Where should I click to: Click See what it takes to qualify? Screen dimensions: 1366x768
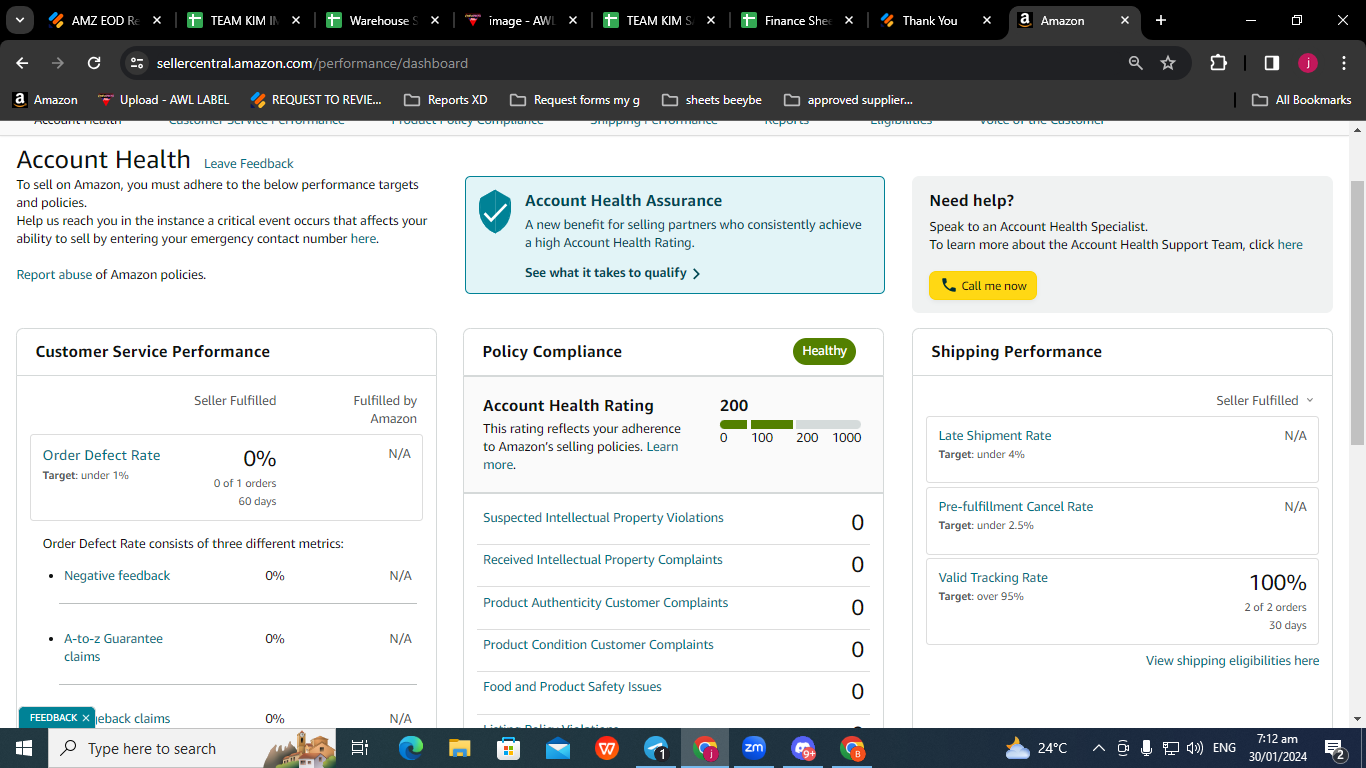[612, 273]
